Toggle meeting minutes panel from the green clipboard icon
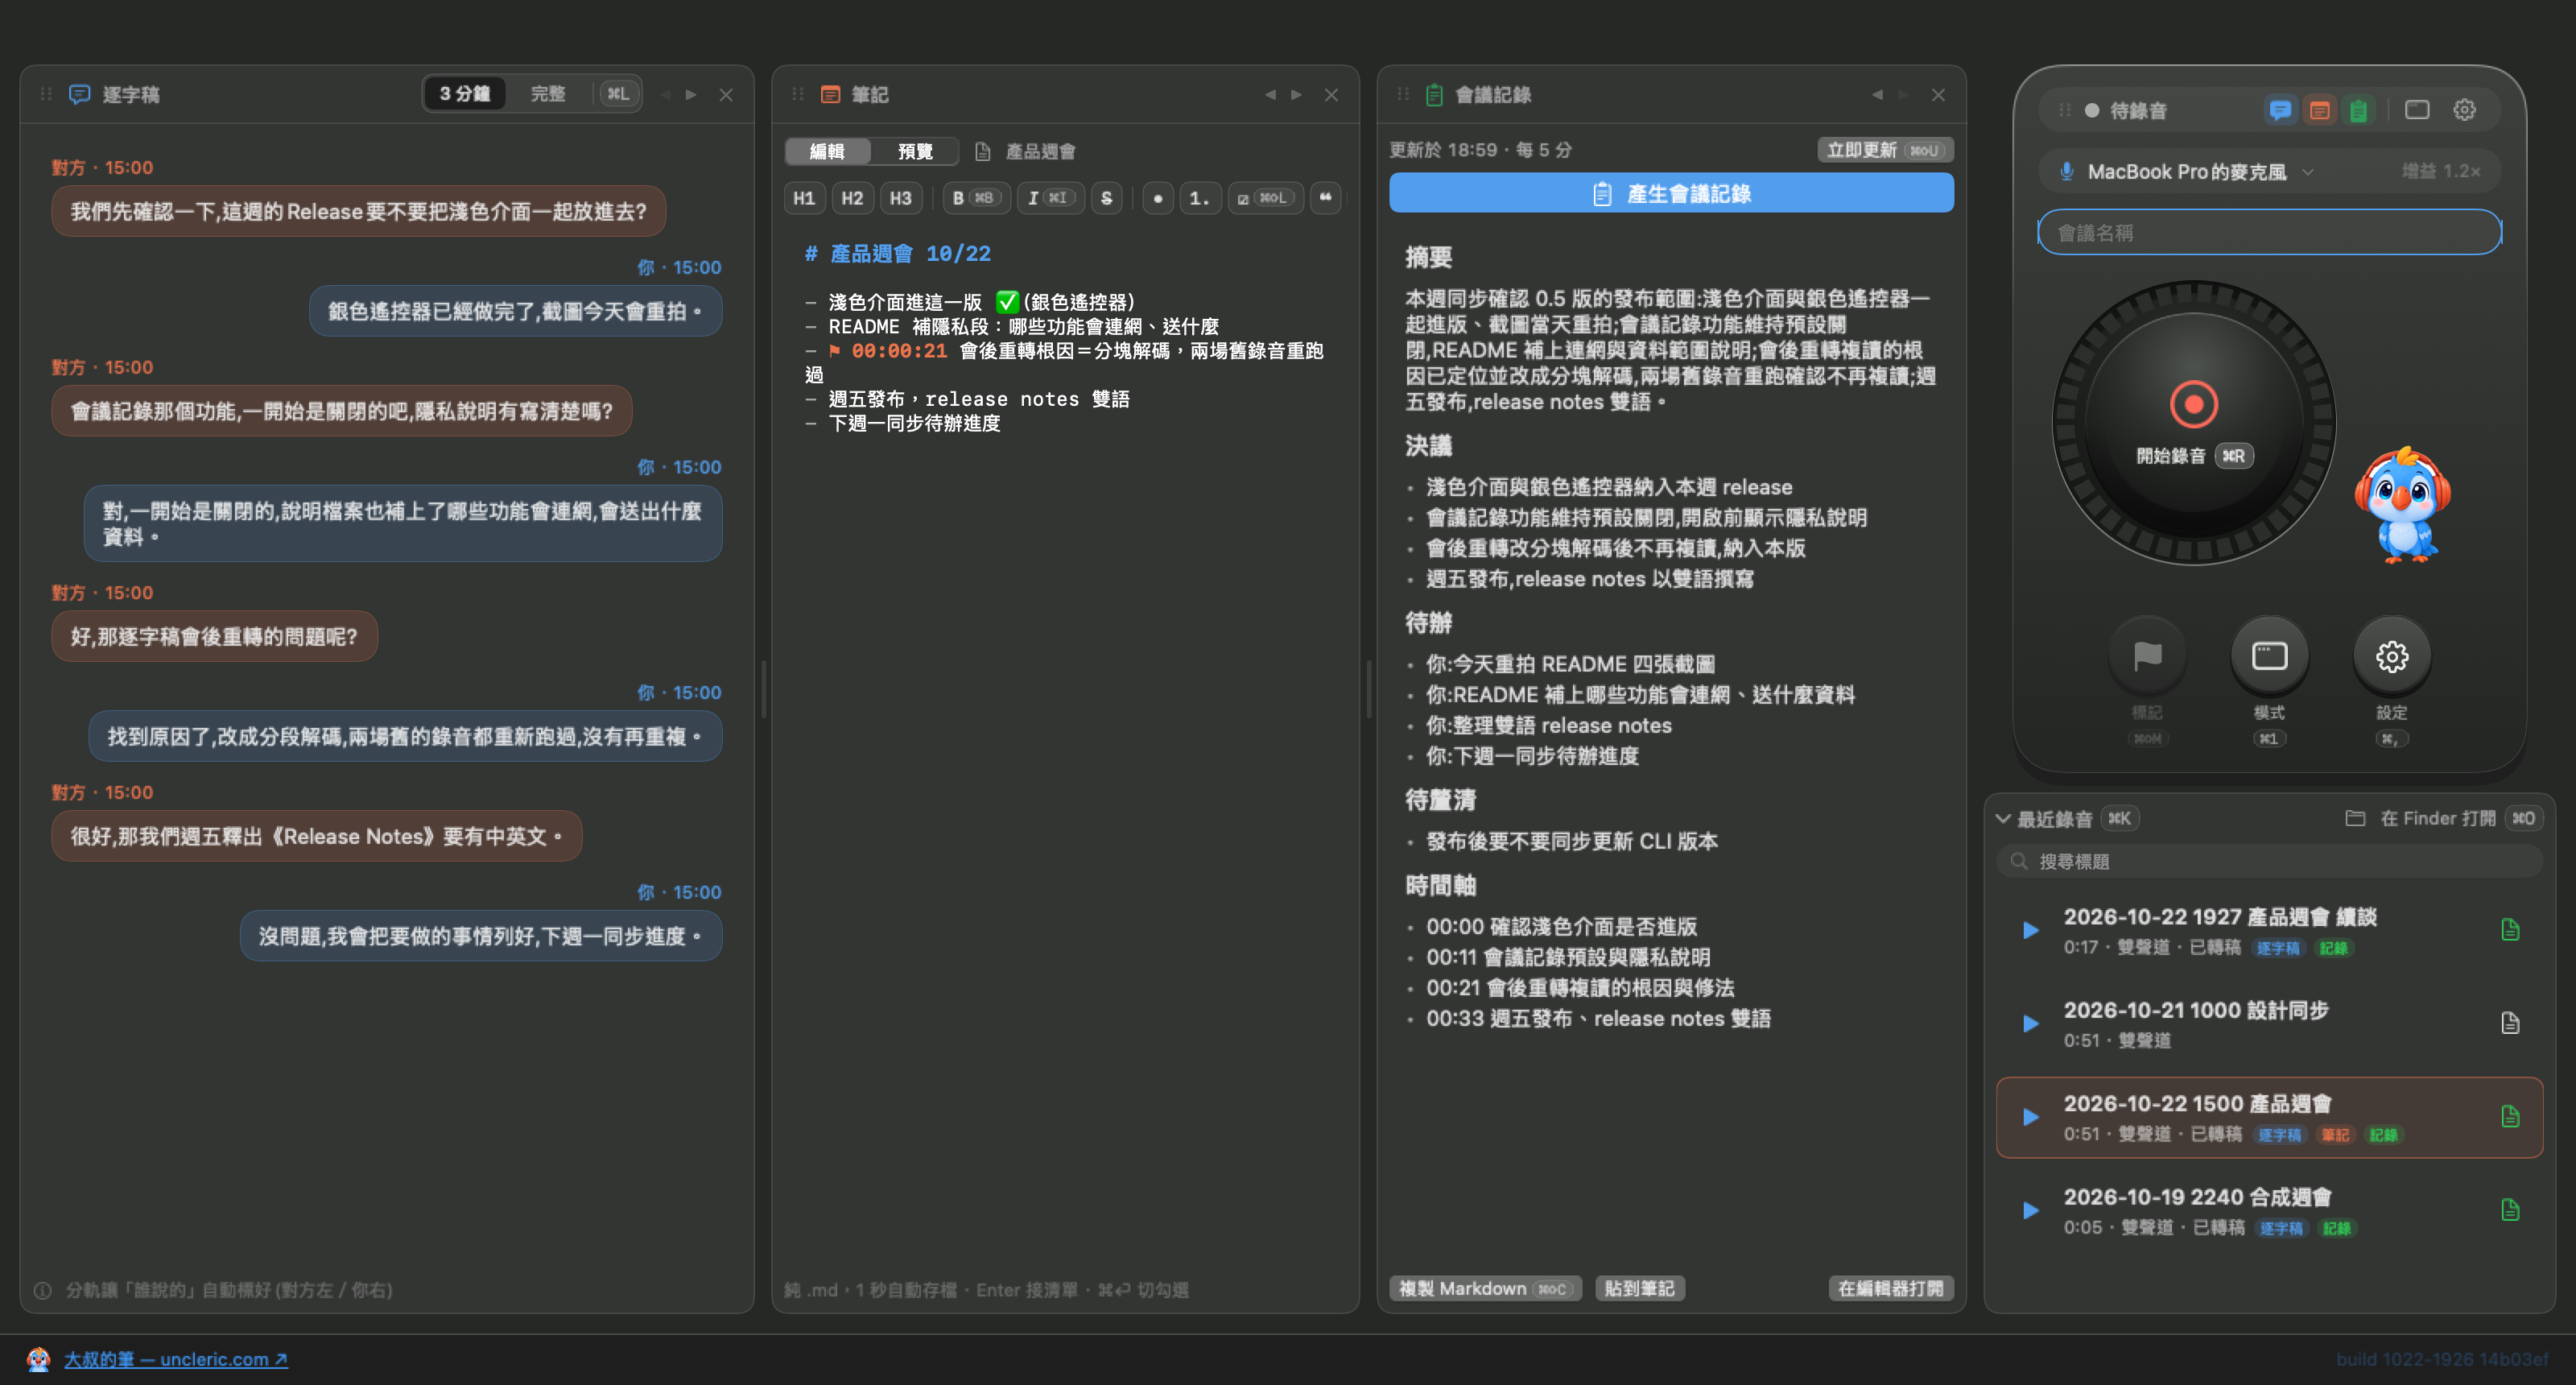 click(x=2359, y=110)
